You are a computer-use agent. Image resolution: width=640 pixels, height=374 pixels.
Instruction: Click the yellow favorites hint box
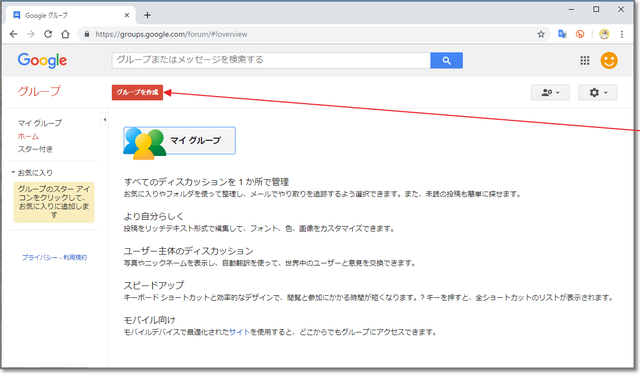54,202
